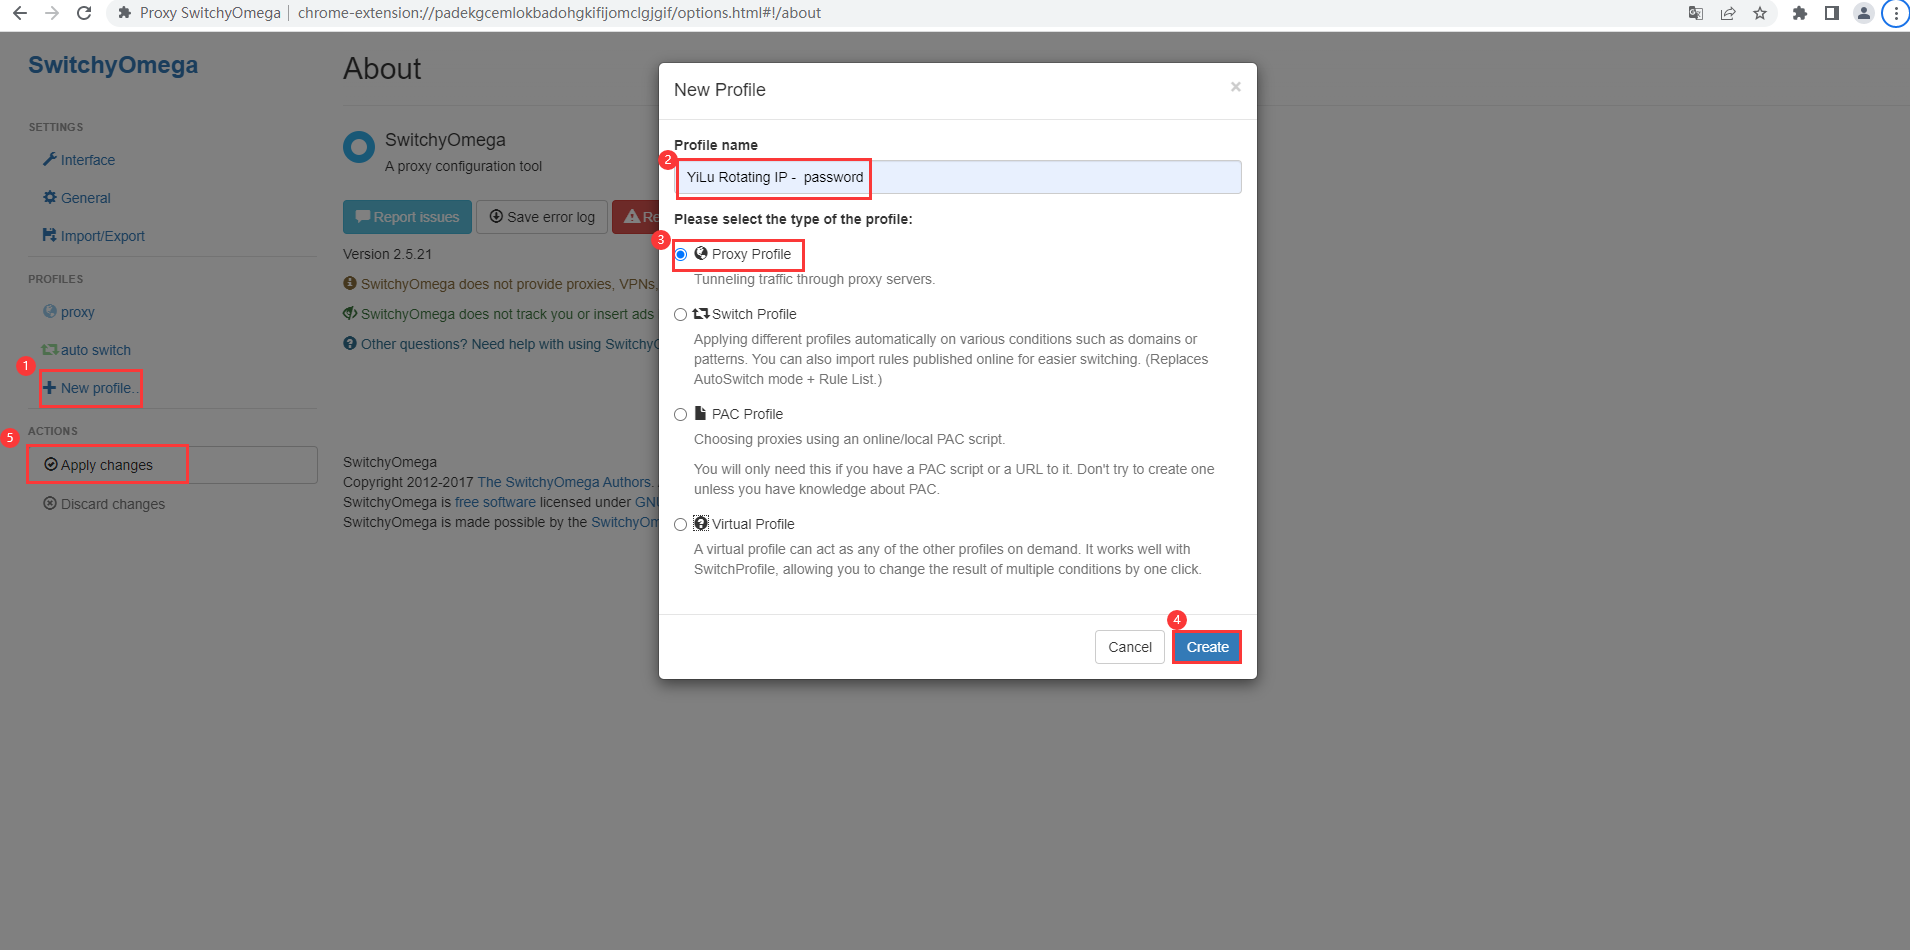This screenshot has width=1910, height=950.
Task: Click the question icon next to Virtual Profile
Action: click(701, 523)
